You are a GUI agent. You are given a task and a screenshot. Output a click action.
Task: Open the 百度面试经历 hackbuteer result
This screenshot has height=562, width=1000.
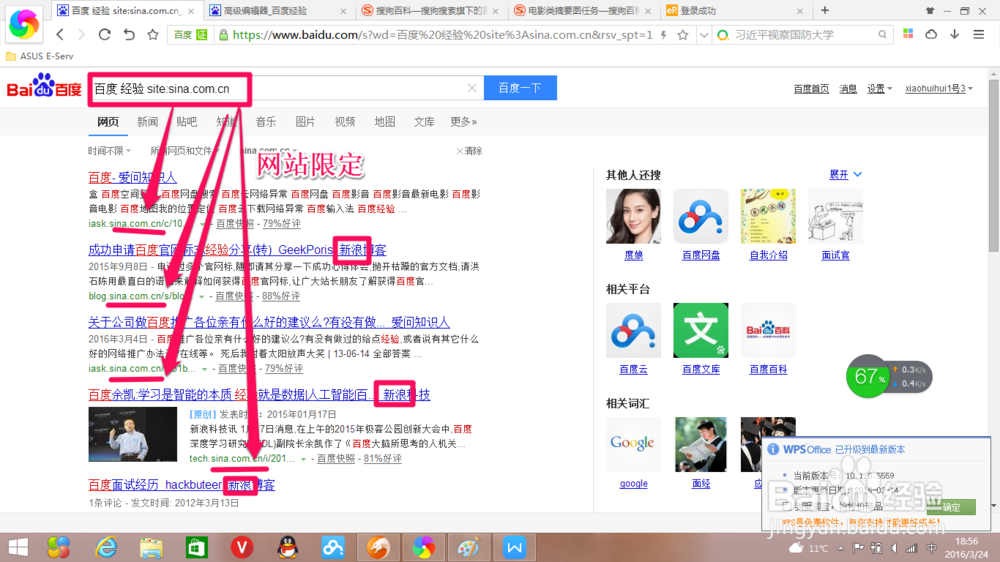(x=182, y=485)
